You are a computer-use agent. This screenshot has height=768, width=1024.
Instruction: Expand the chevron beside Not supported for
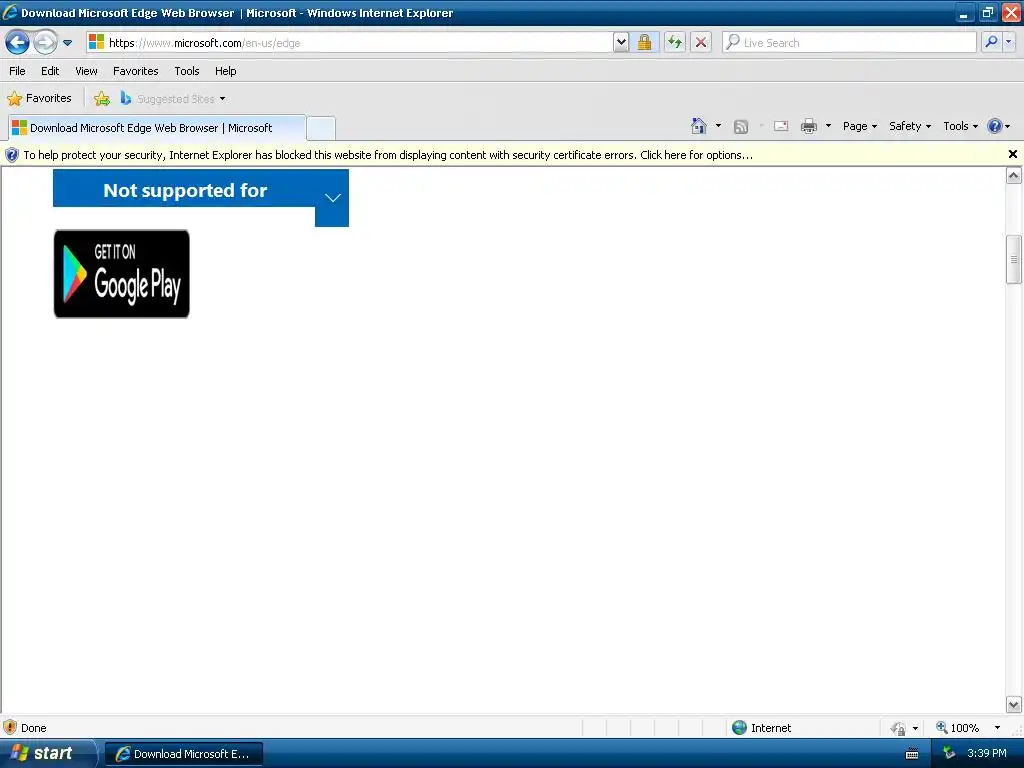pos(332,198)
